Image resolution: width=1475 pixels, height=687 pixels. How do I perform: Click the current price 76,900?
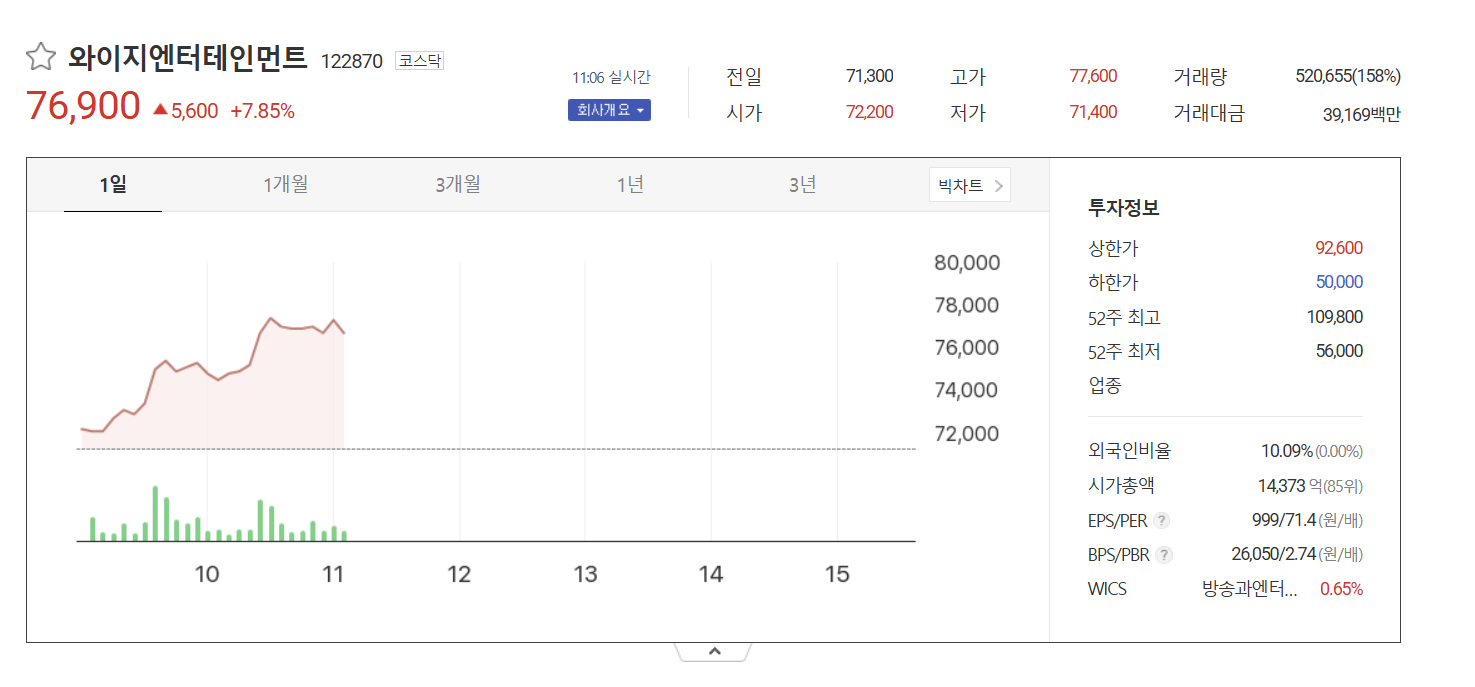tap(83, 106)
